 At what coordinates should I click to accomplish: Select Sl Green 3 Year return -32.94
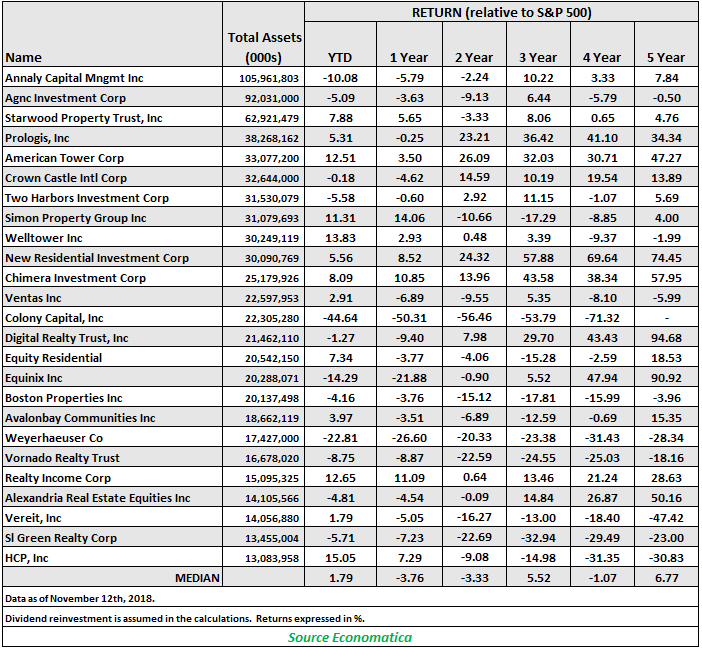coord(538,538)
